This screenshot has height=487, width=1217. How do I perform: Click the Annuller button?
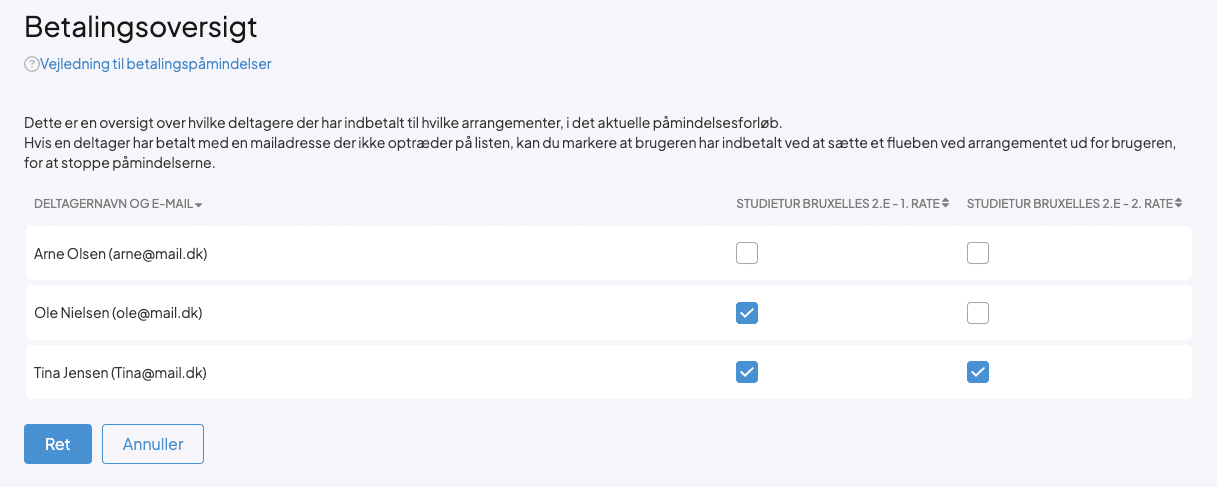(x=153, y=444)
